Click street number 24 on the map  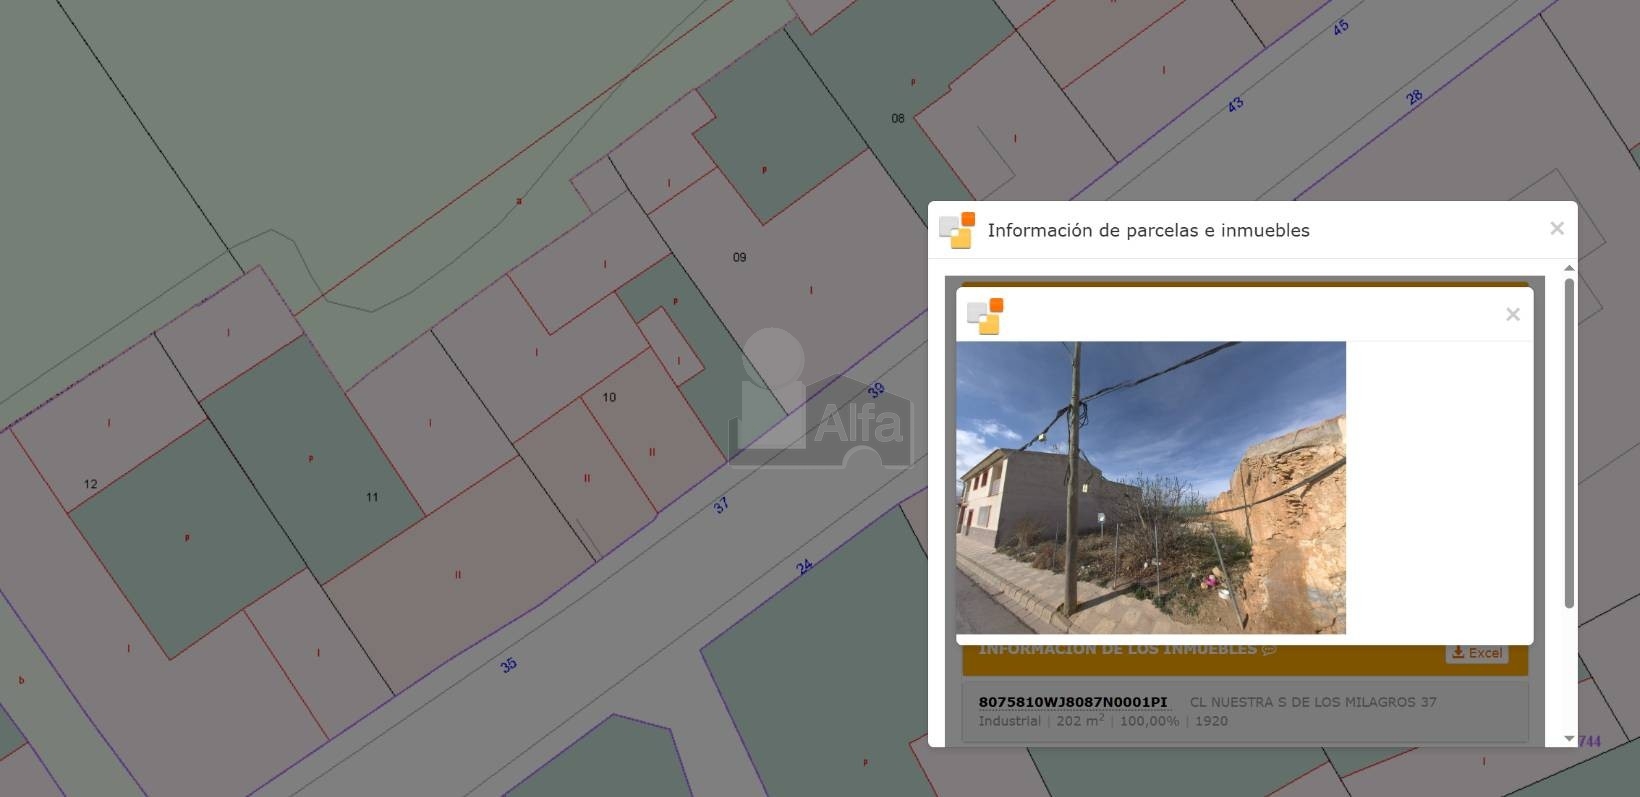[x=804, y=567]
